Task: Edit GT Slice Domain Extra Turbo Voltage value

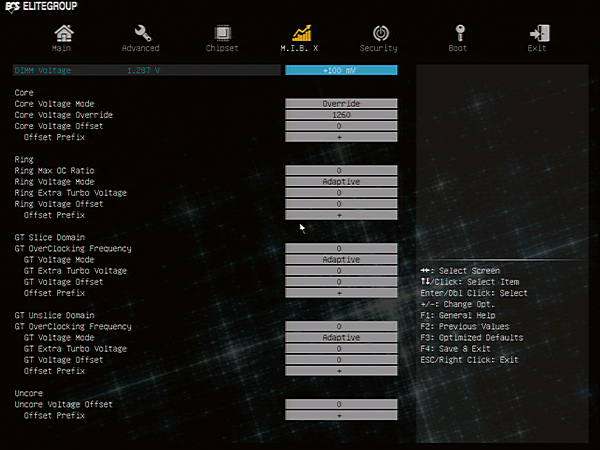Action: point(341,270)
